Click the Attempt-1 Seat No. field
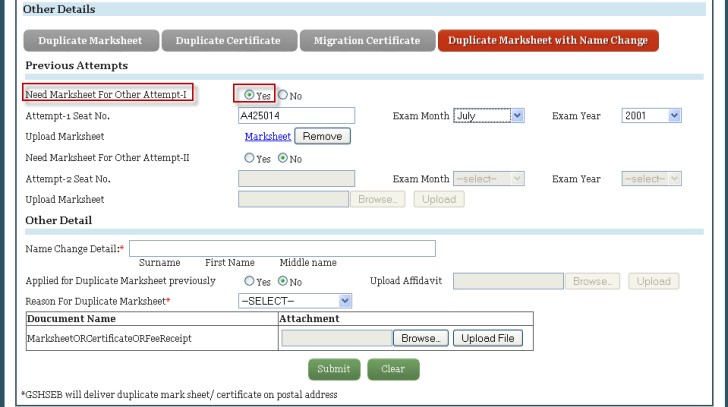The height and width of the screenshot is (407, 728). 297,116
